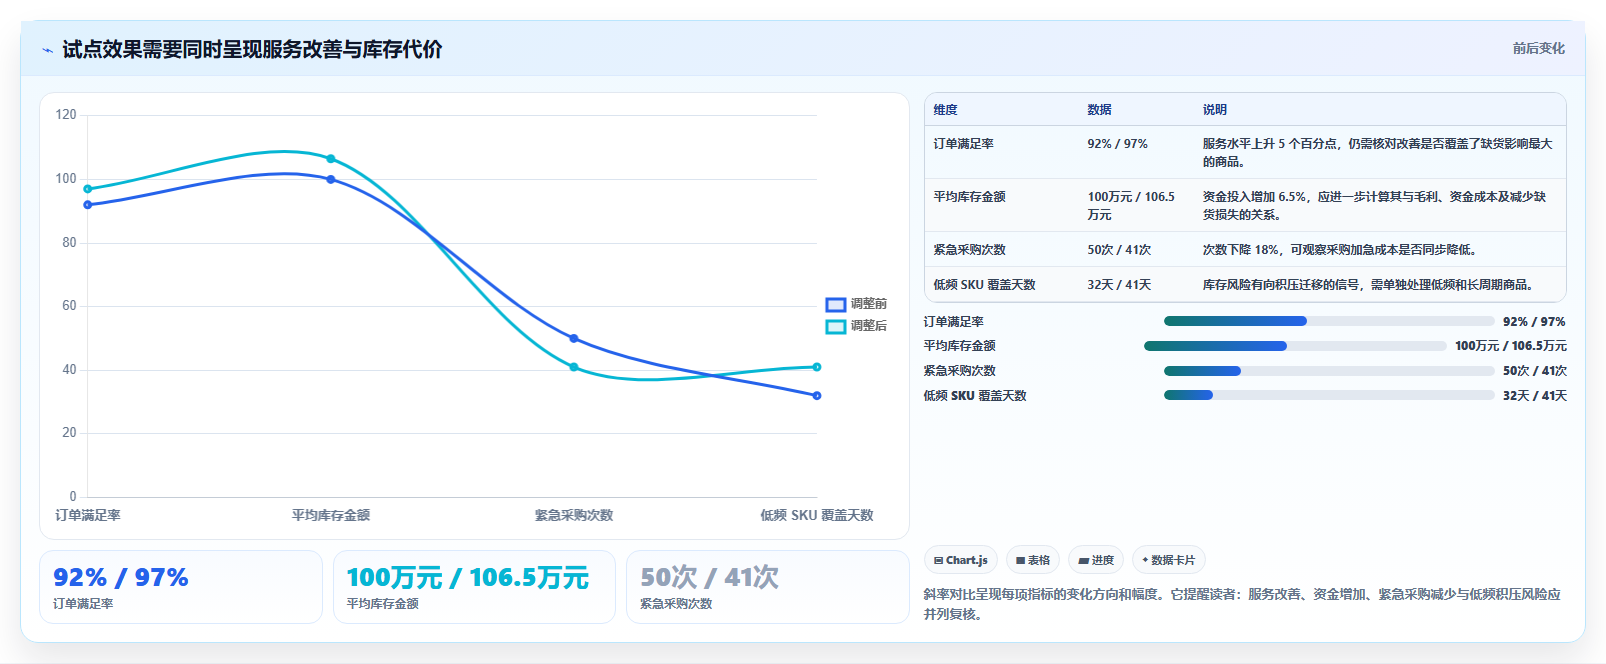Click the footnote starting 斜率对比呈现每项指标

(1242, 604)
